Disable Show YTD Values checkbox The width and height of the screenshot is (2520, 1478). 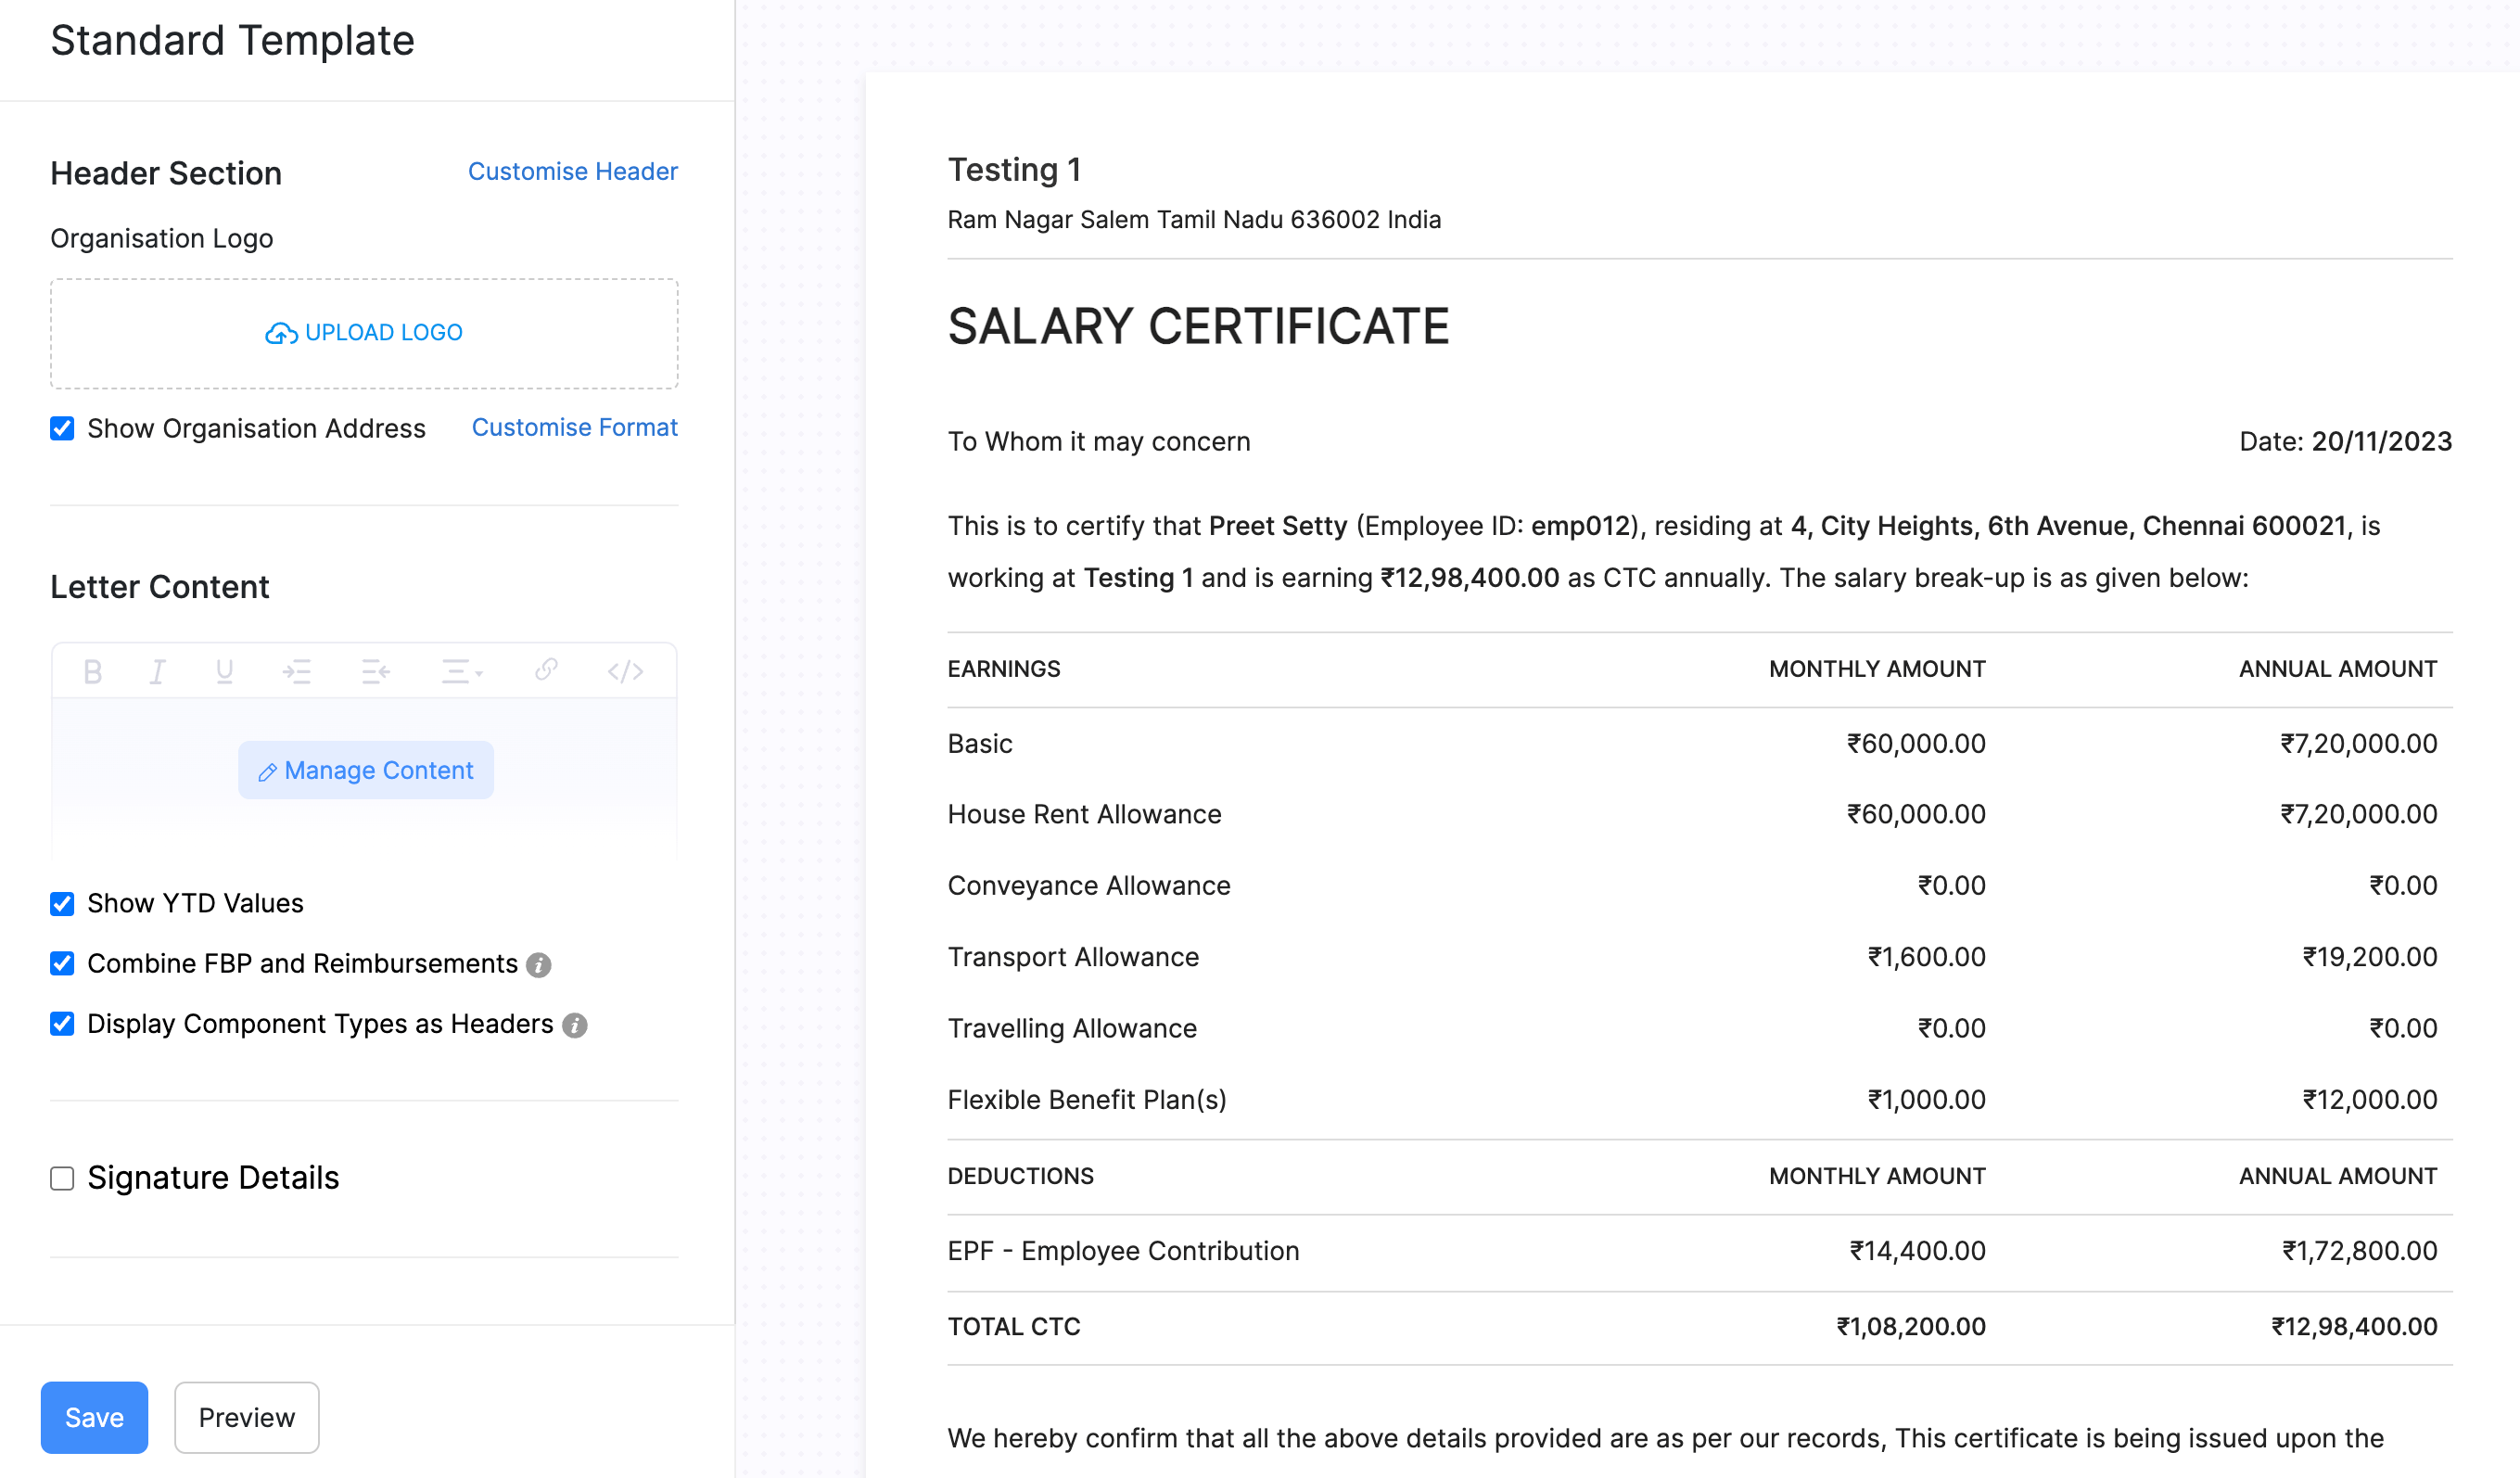62,904
